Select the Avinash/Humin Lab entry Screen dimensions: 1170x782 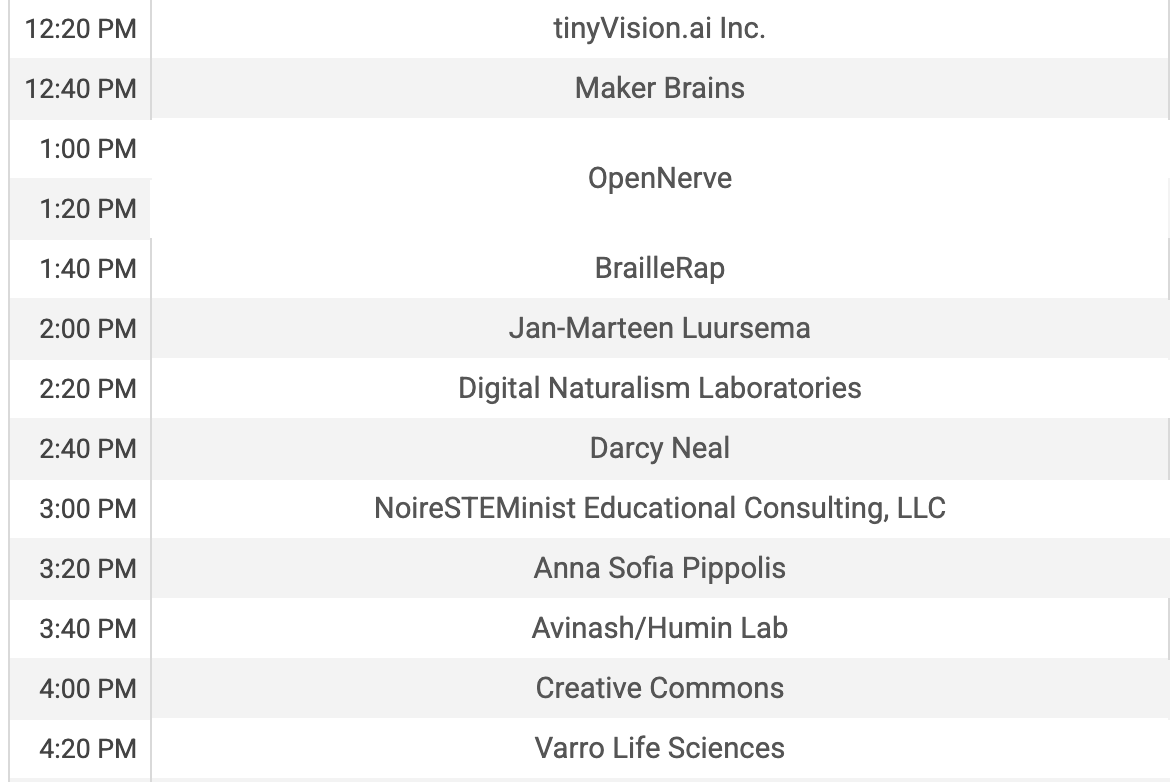[x=660, y=628]
